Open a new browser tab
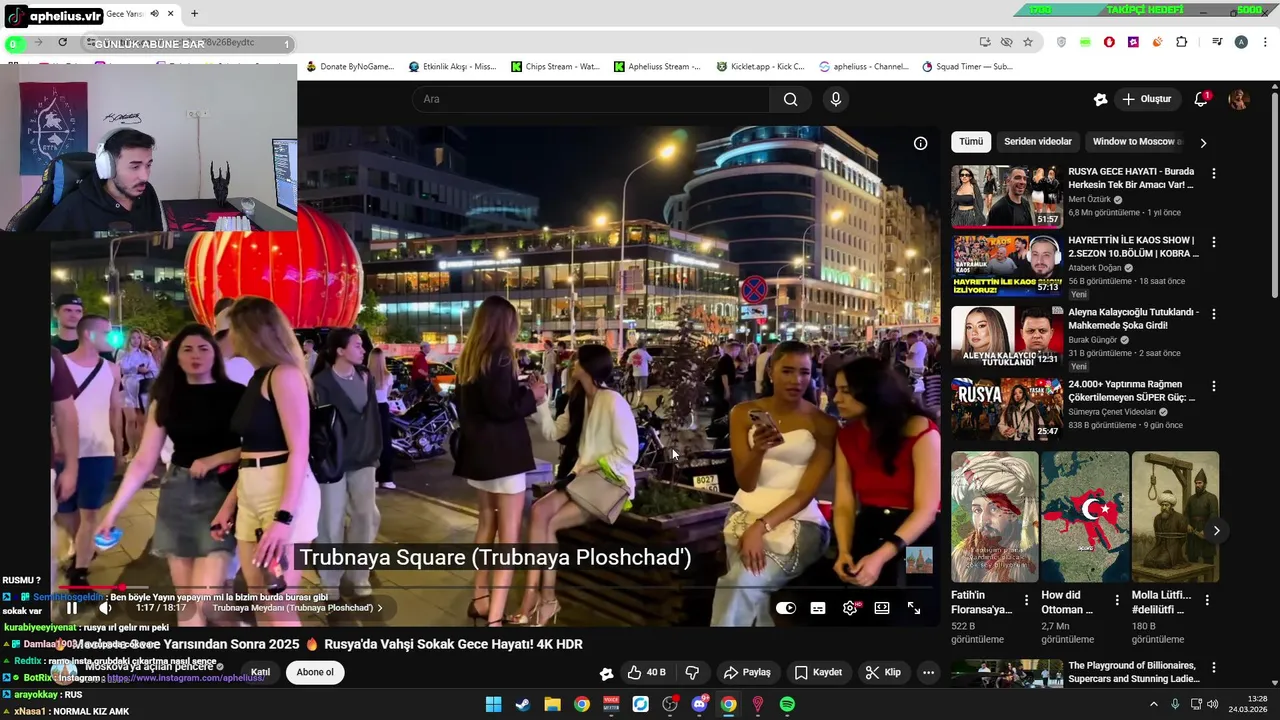The width and height of the screenshot is (1280, 720). 194,14
